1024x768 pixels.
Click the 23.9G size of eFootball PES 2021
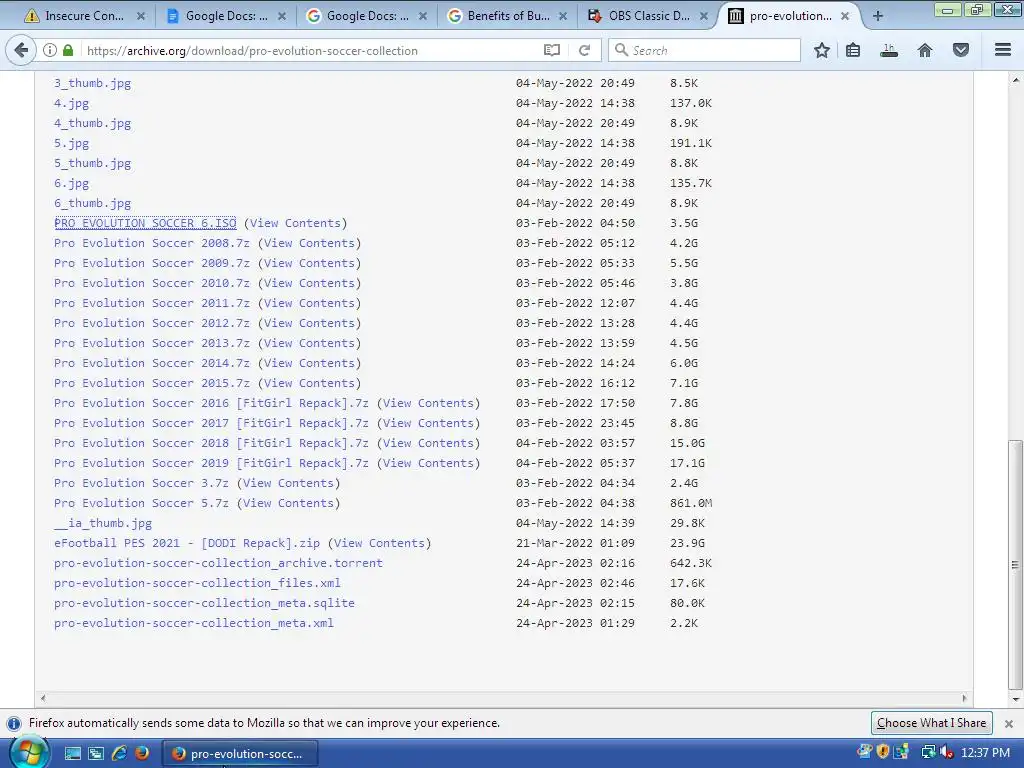pyautogui.click(x=687, y=543)
